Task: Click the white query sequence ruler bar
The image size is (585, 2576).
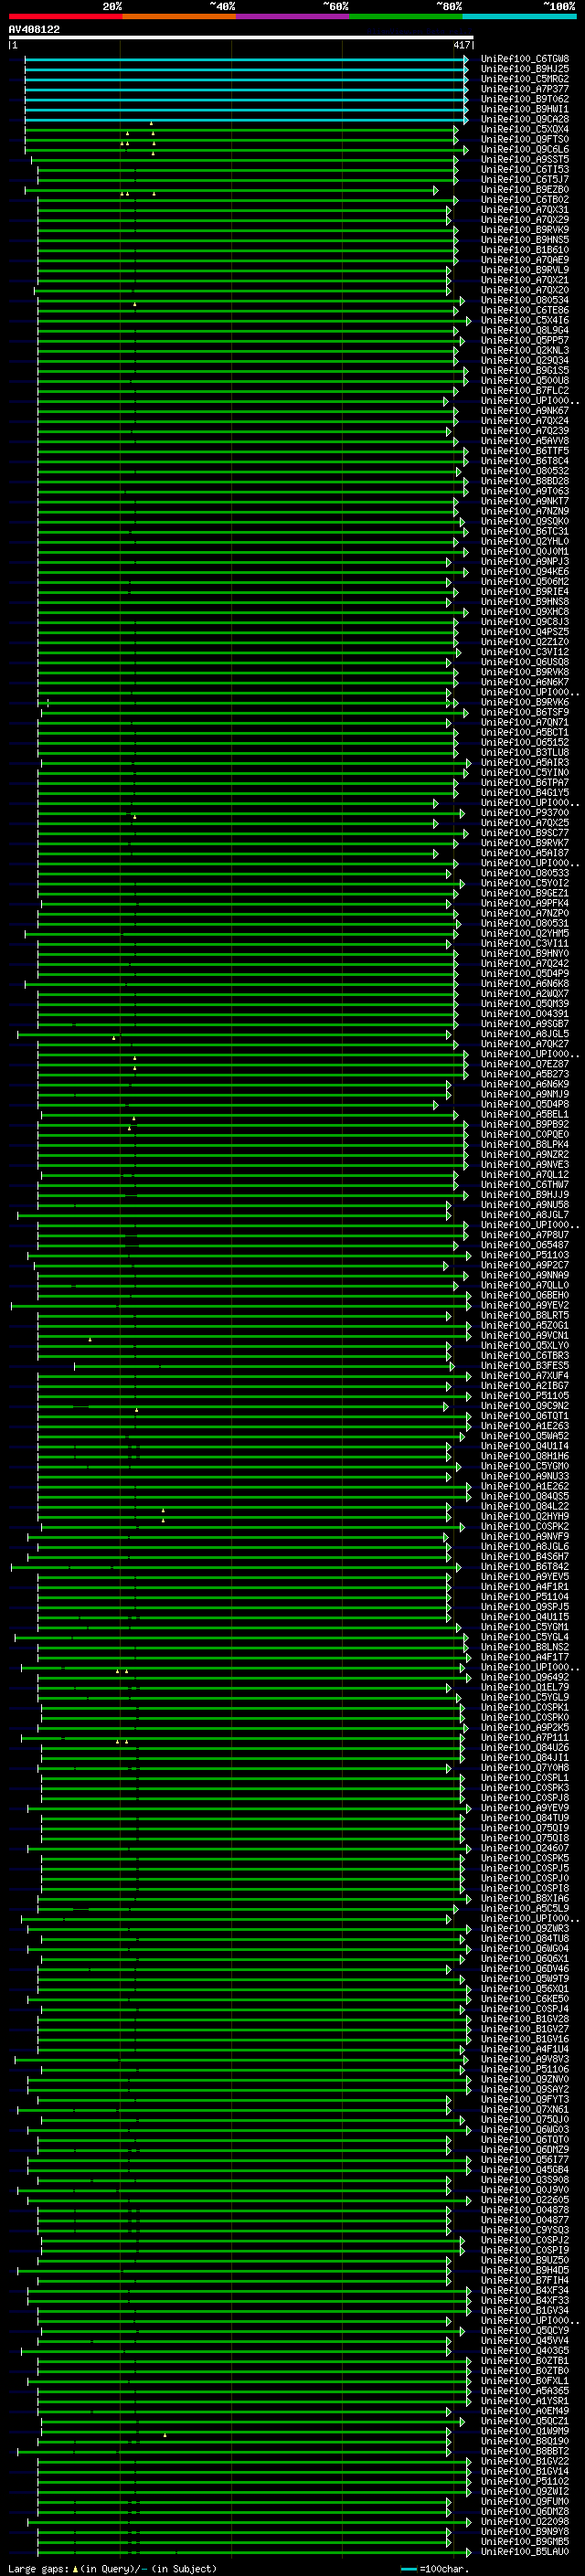Action: point(241,38)
